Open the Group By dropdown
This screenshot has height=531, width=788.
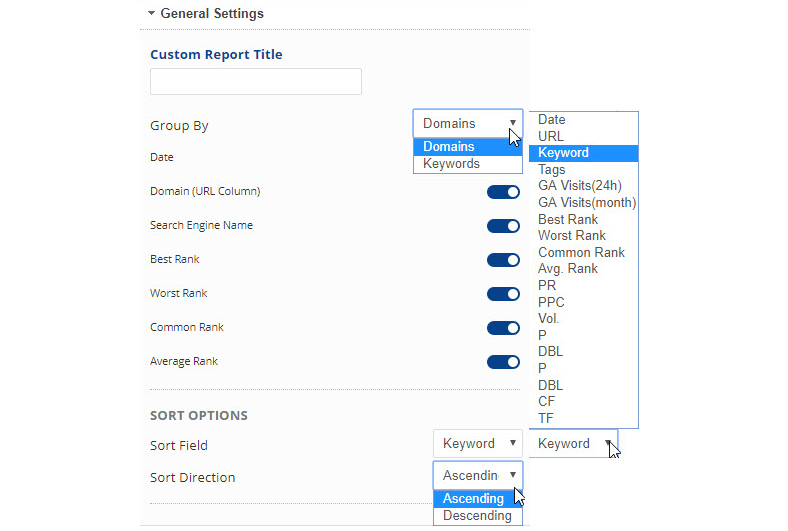tap(467, 123)
